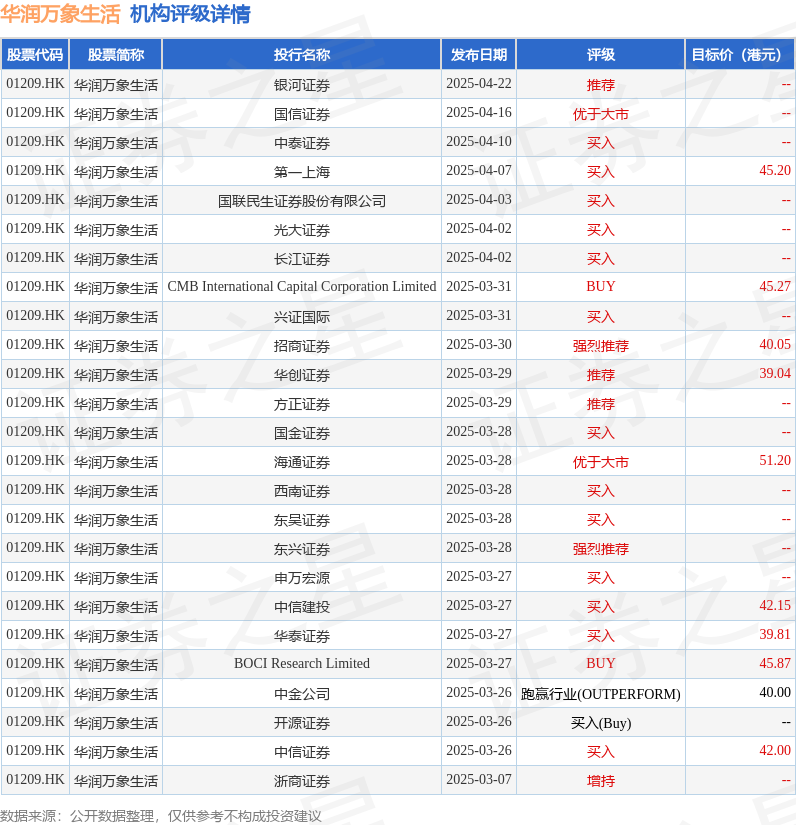Click the date 2025-04-16
Viewport: 796px width, 825px height.
tap(479, 113)
